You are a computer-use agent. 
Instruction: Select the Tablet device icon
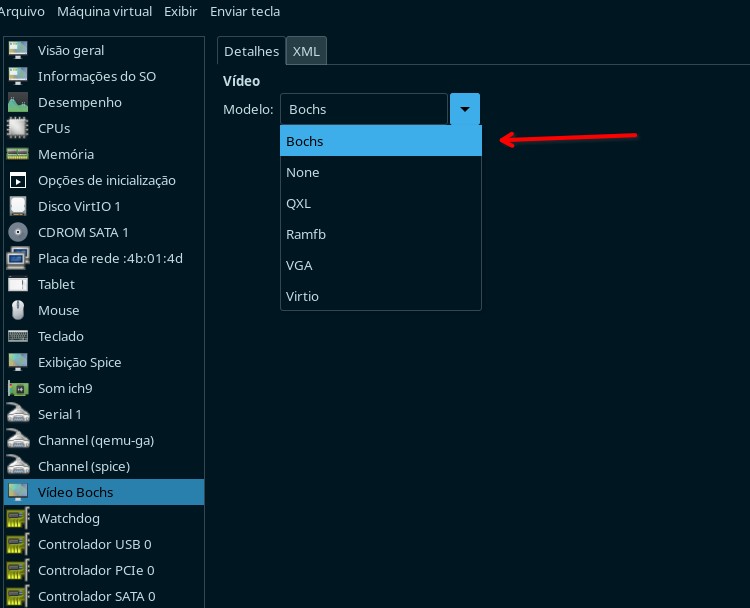pyautogui.click(x=18, y=284)
